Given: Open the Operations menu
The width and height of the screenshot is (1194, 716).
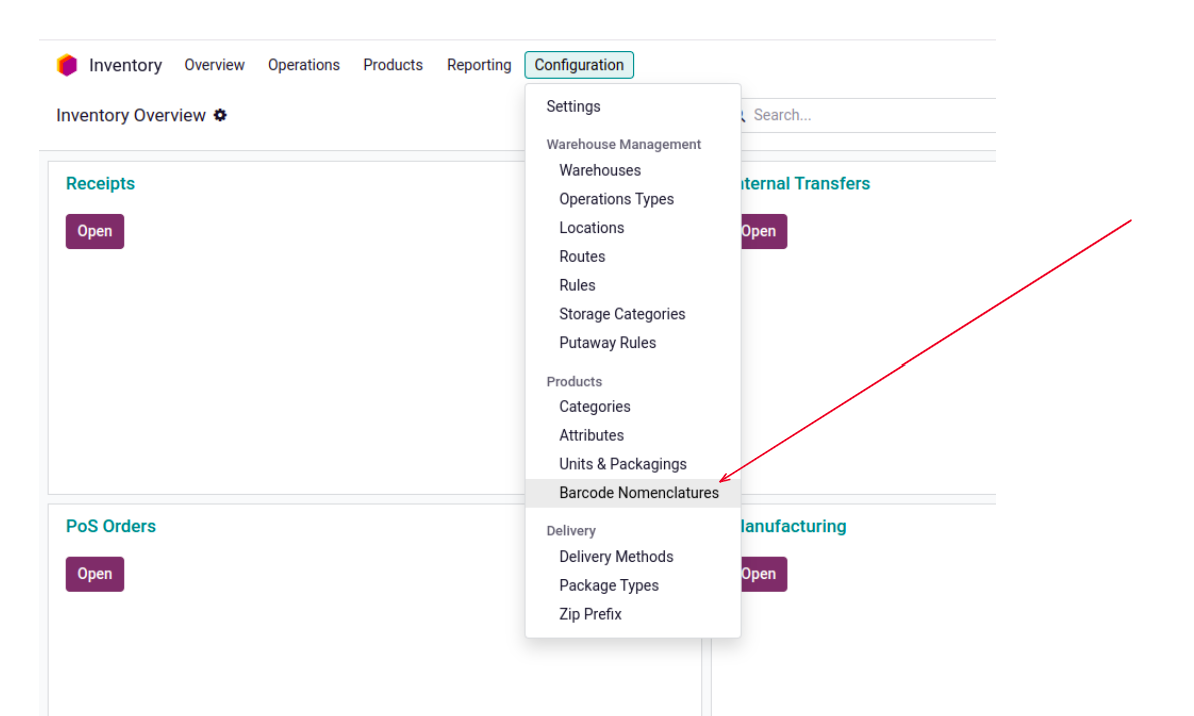Looking at the screenshot, I should (304, 65).
